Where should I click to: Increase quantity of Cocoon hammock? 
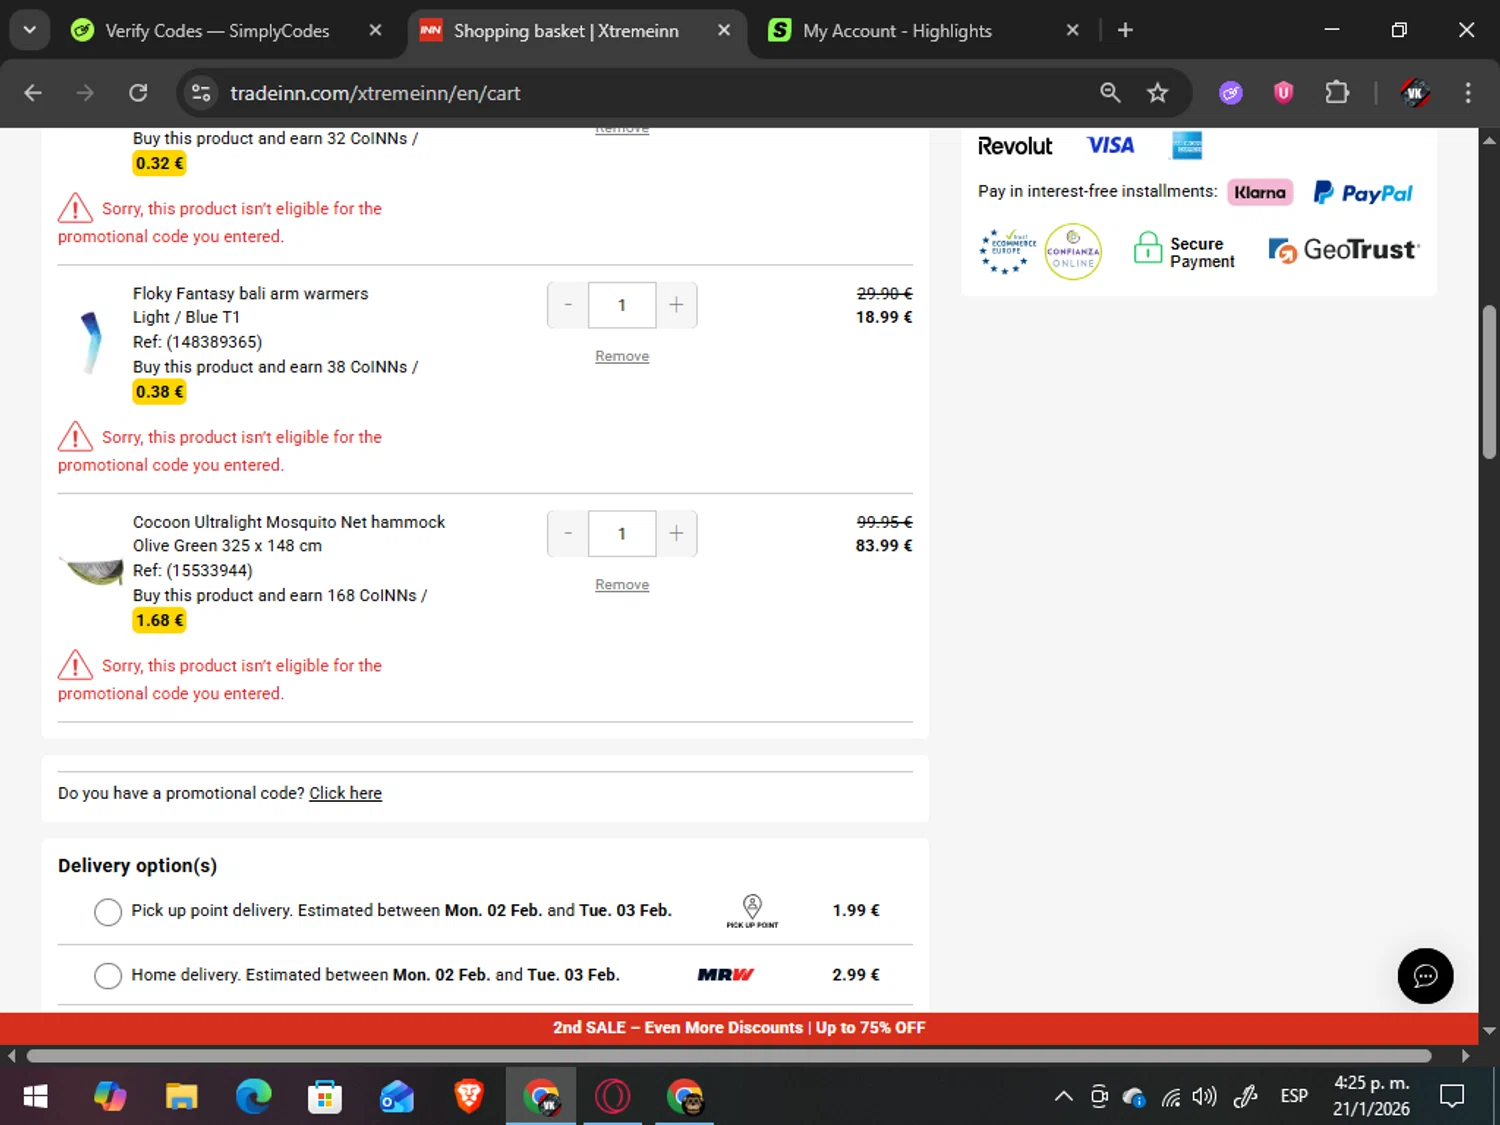pos(676,533)
